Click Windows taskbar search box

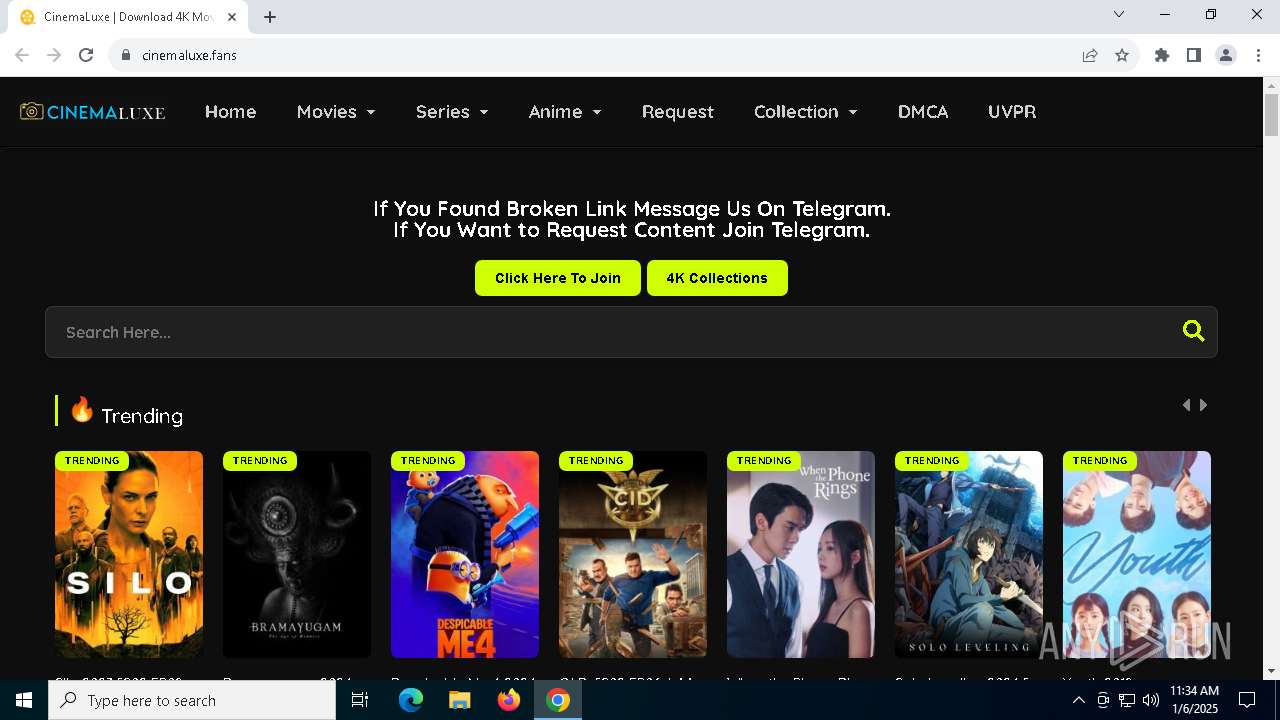(x=192, y=700)
